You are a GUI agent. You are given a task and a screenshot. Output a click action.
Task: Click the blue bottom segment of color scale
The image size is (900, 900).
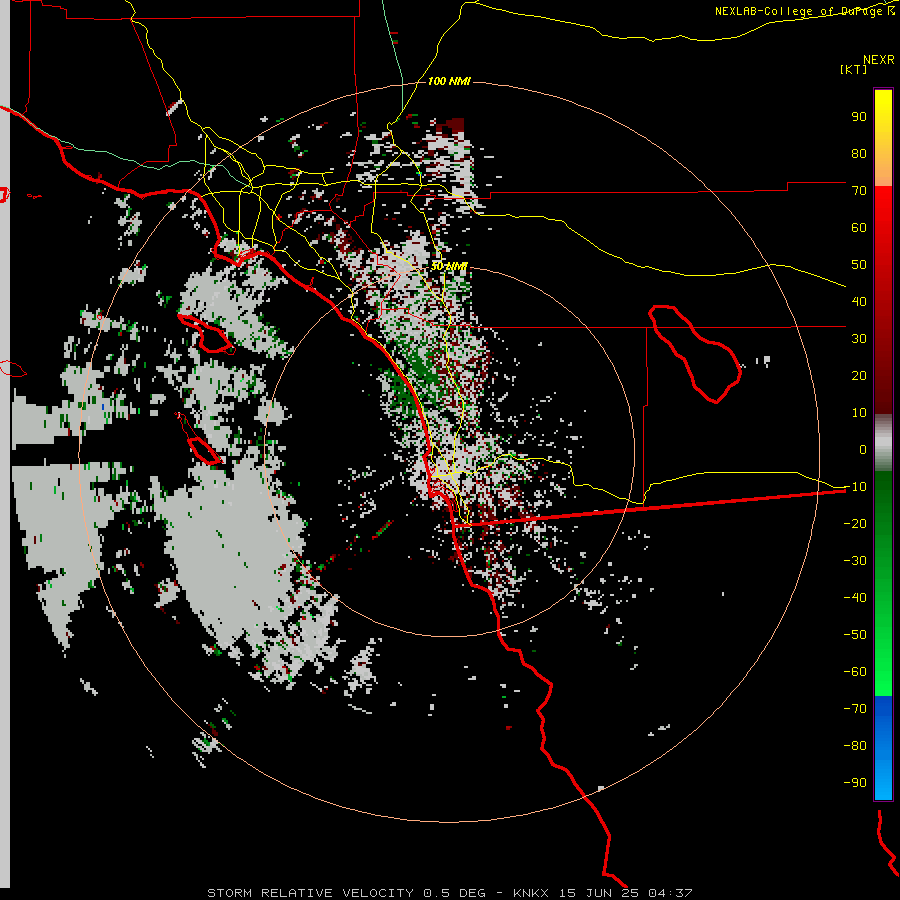pos(883,747)
